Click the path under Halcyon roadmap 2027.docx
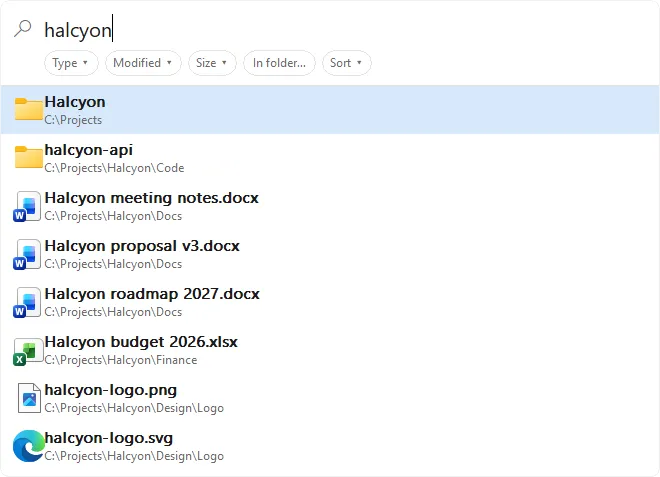 tap(113, 312)
